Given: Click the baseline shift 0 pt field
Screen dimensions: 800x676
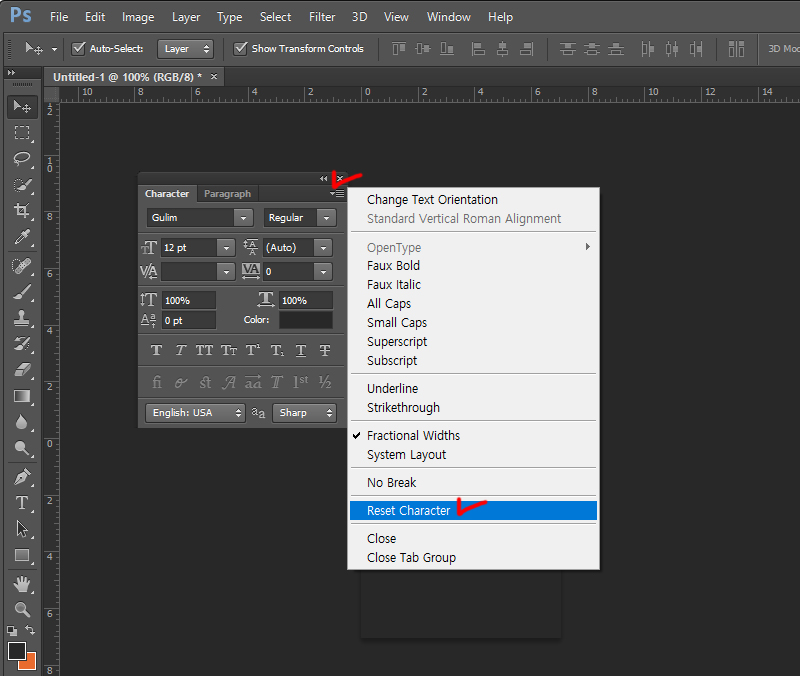Looking at the screenshot, I should (189, 320).
